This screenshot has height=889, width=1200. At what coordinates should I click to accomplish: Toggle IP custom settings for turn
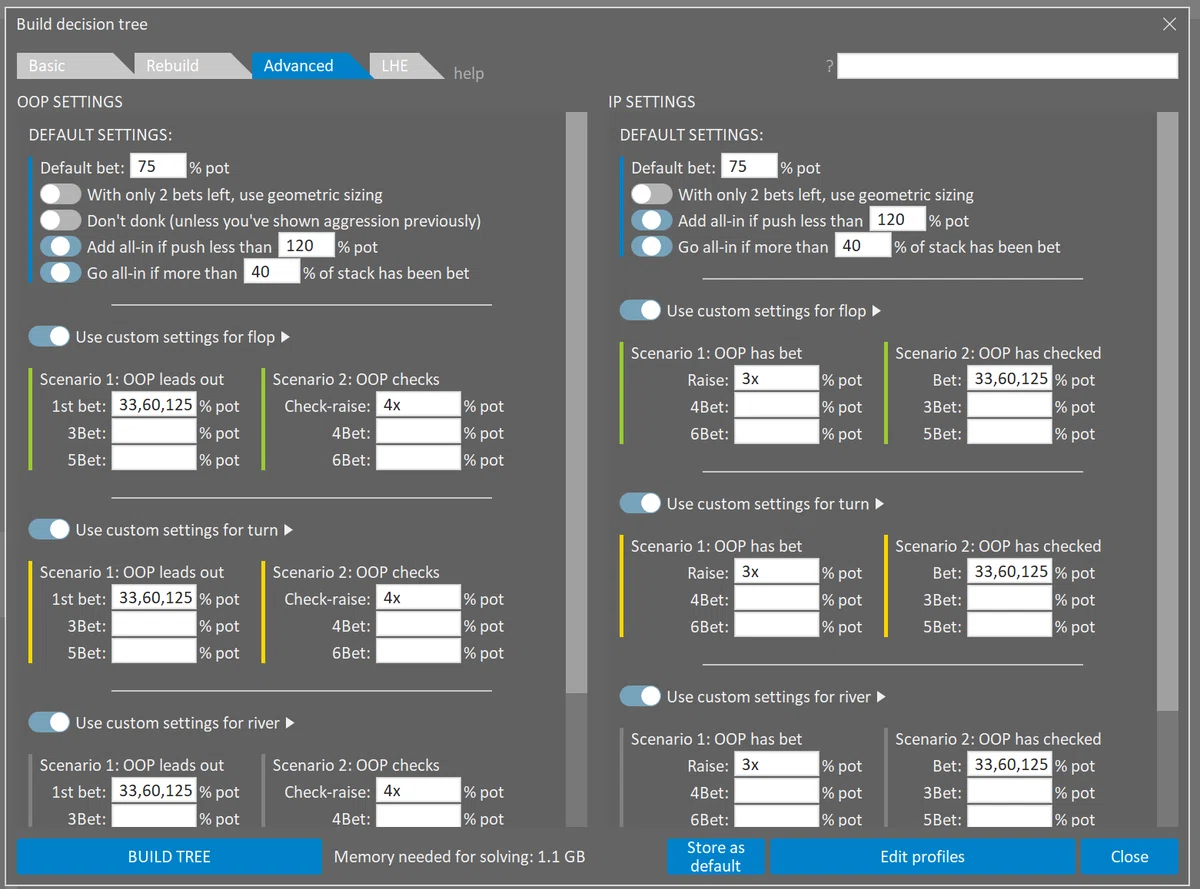pos(640,504)
